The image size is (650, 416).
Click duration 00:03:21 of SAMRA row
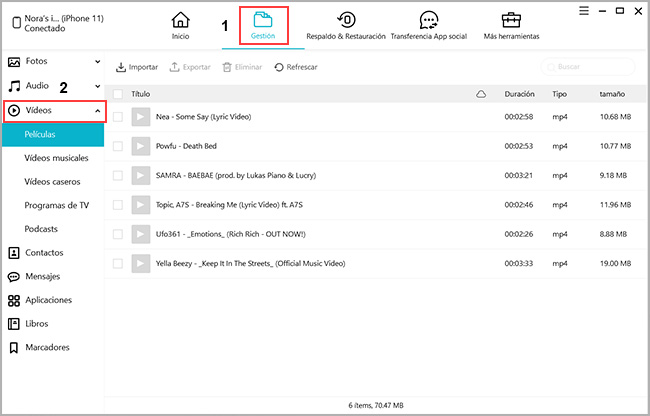[519, 176]
